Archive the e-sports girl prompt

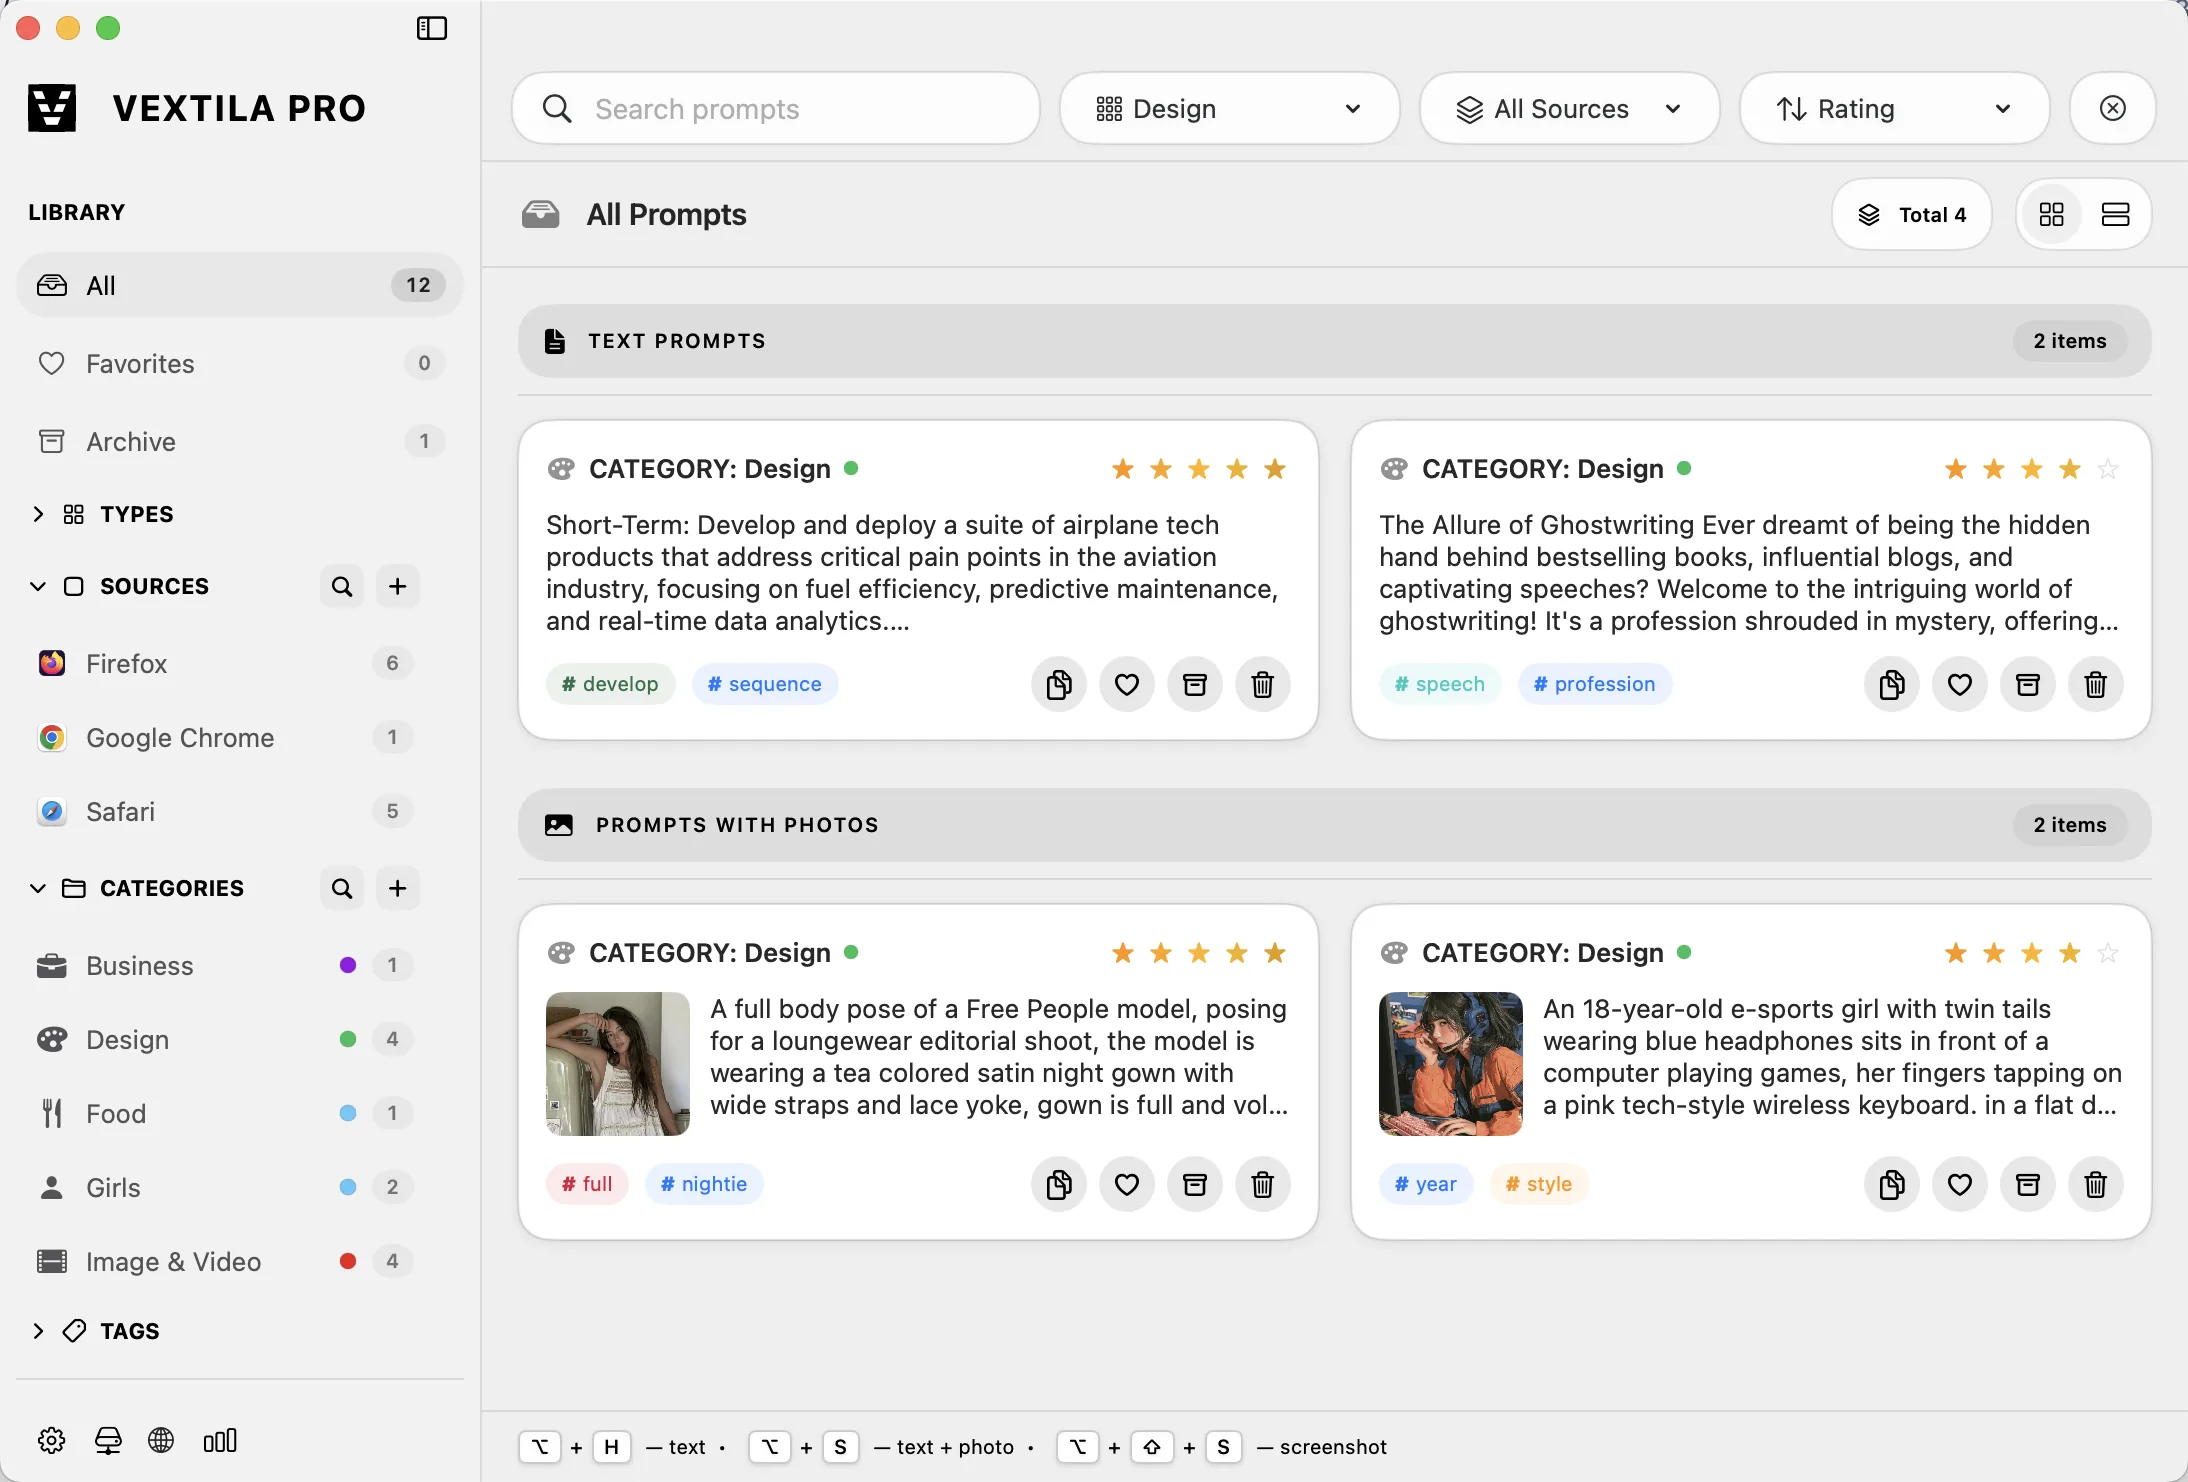(2028, 1184)
